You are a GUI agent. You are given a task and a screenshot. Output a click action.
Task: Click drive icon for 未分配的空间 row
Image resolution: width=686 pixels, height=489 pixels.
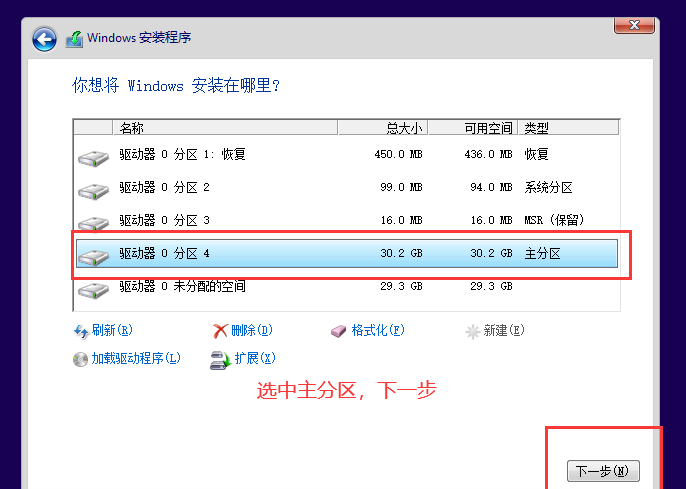pos(94,290)
